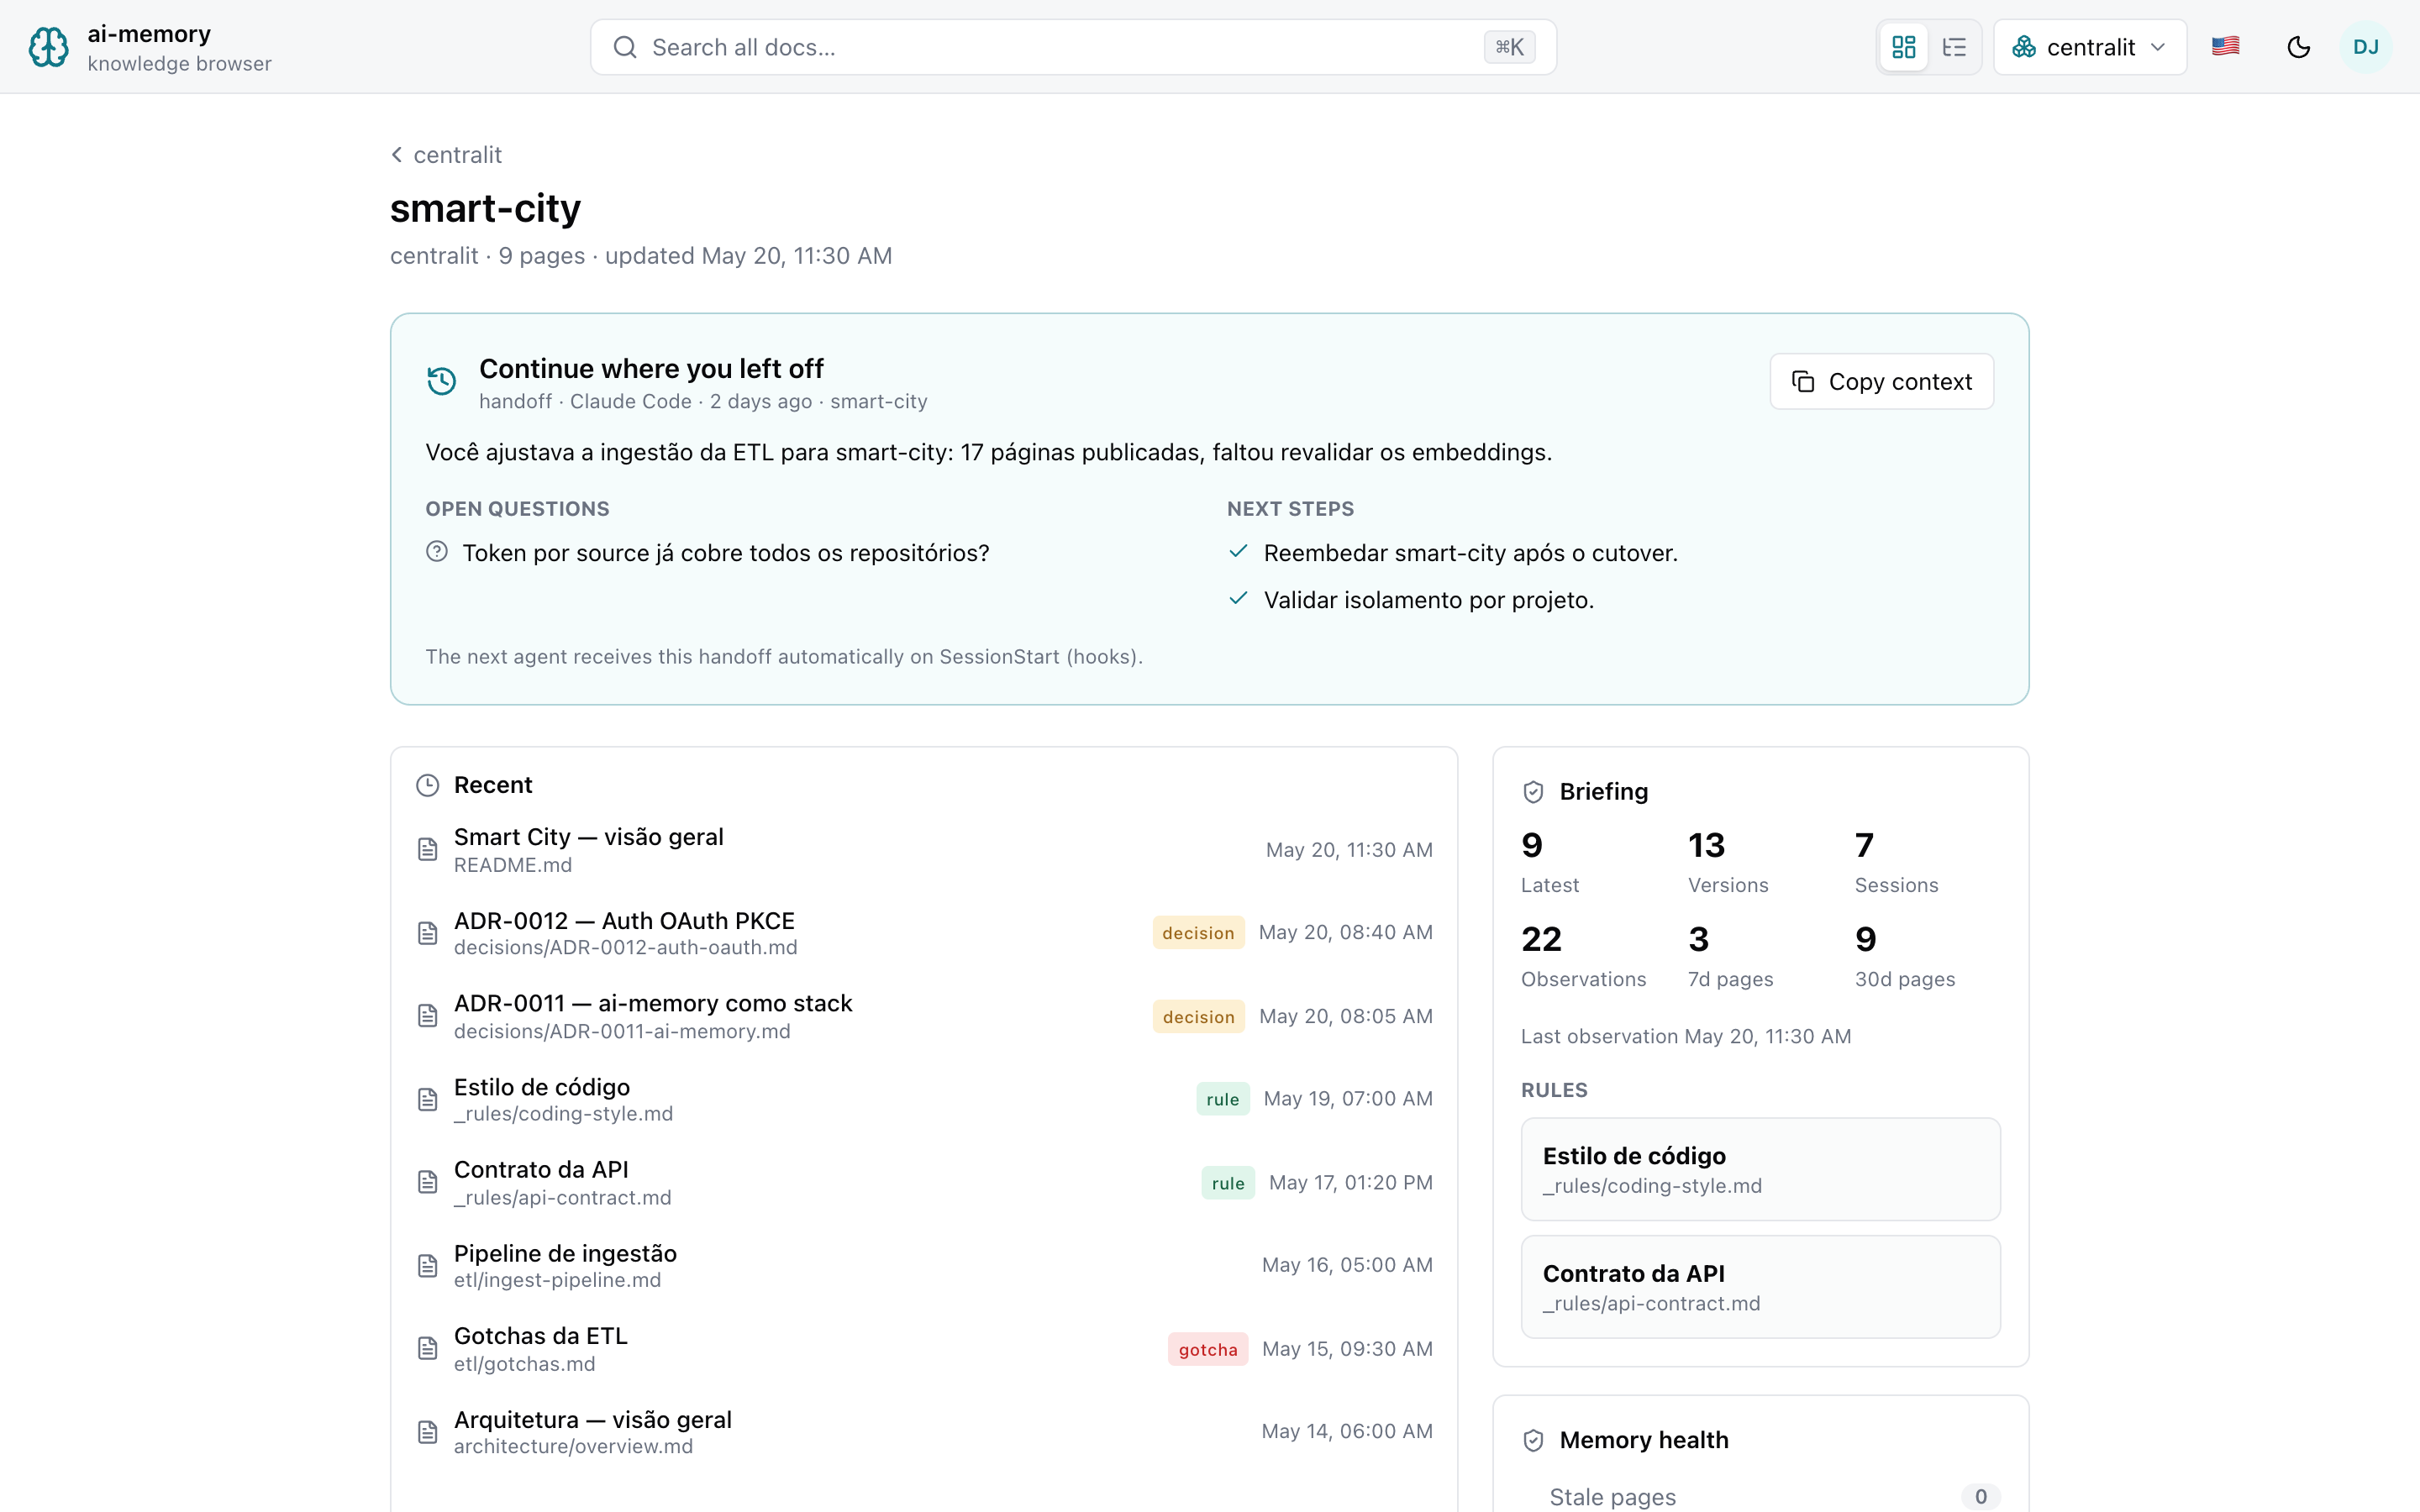This screenshot has height=1512, width=2420.
Task: Go back to centralit breadcrumb
Action: (x=446, y=155)
